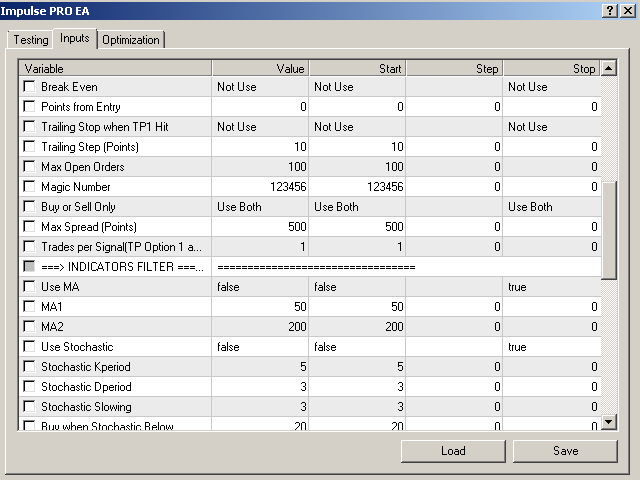Screen dimensions: 640x480
Task: Open Buy or Sell Only 'Use Both' value
Action: [x=260, y=207]
